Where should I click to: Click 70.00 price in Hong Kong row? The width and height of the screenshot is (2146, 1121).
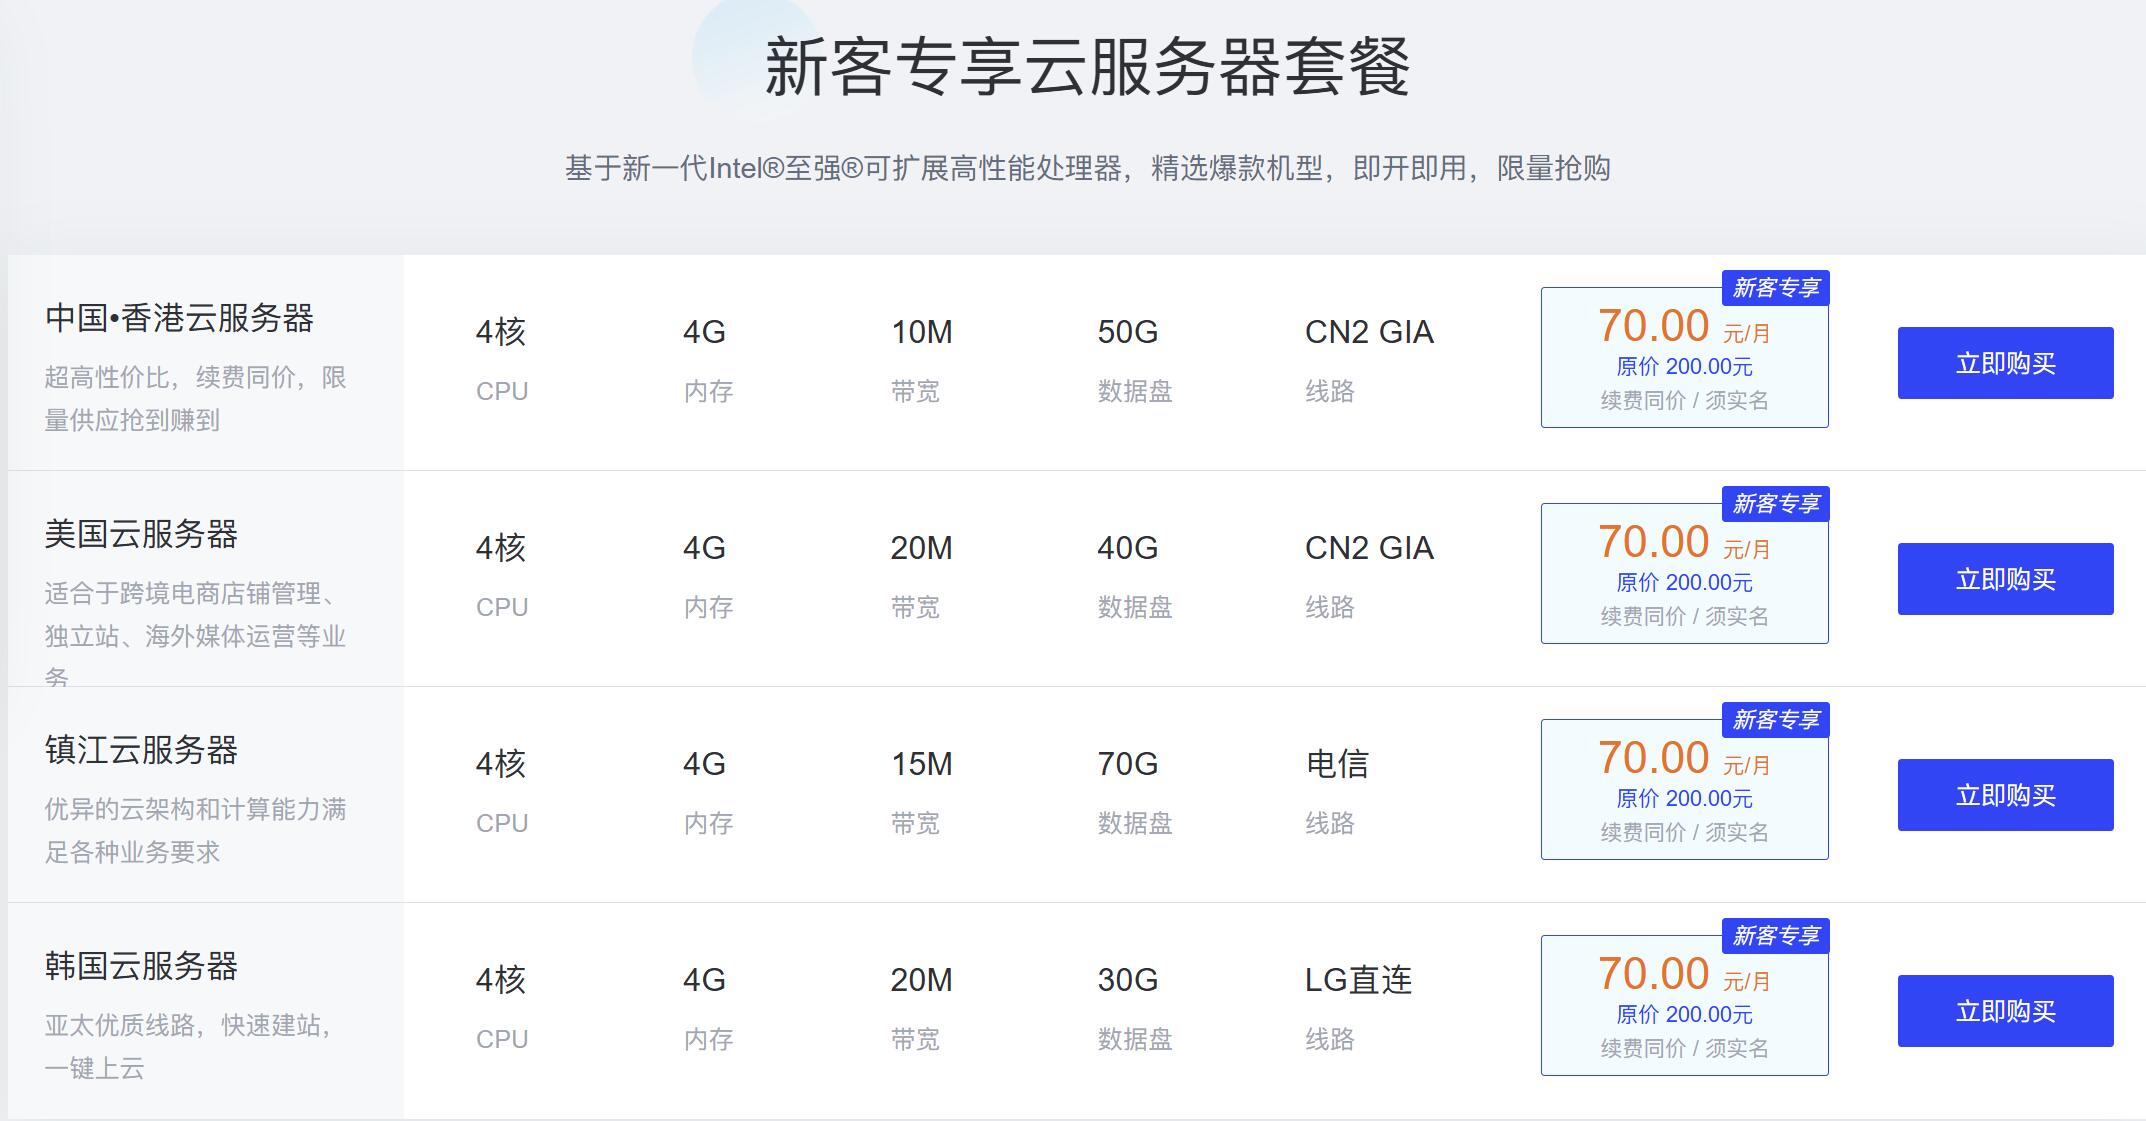tap(1653, 326)
